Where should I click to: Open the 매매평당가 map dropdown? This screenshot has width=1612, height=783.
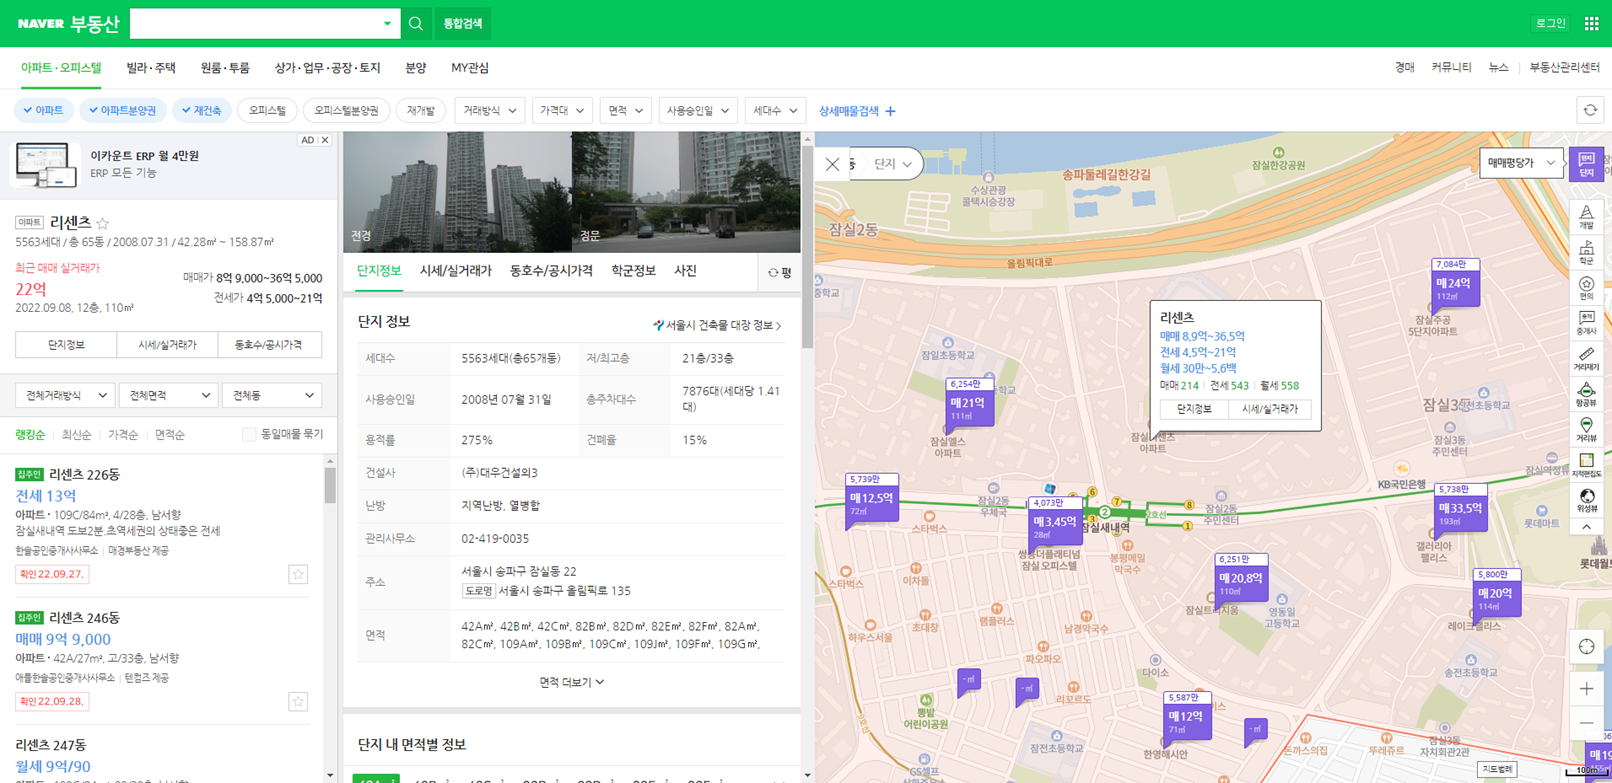tap(1520, 163)
